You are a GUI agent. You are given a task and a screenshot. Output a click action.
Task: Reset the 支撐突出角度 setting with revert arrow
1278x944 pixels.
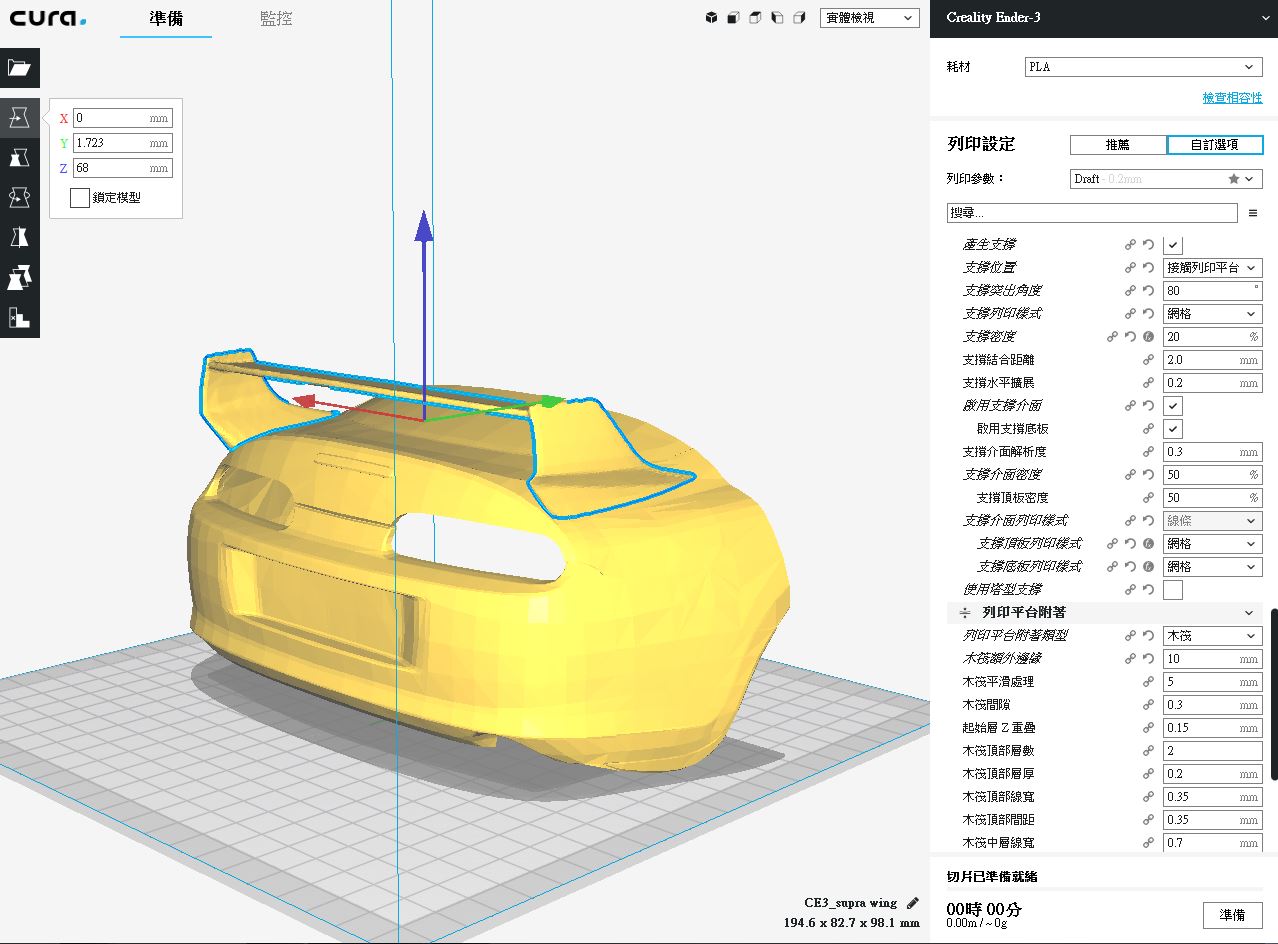click(x=1149, y=290)
